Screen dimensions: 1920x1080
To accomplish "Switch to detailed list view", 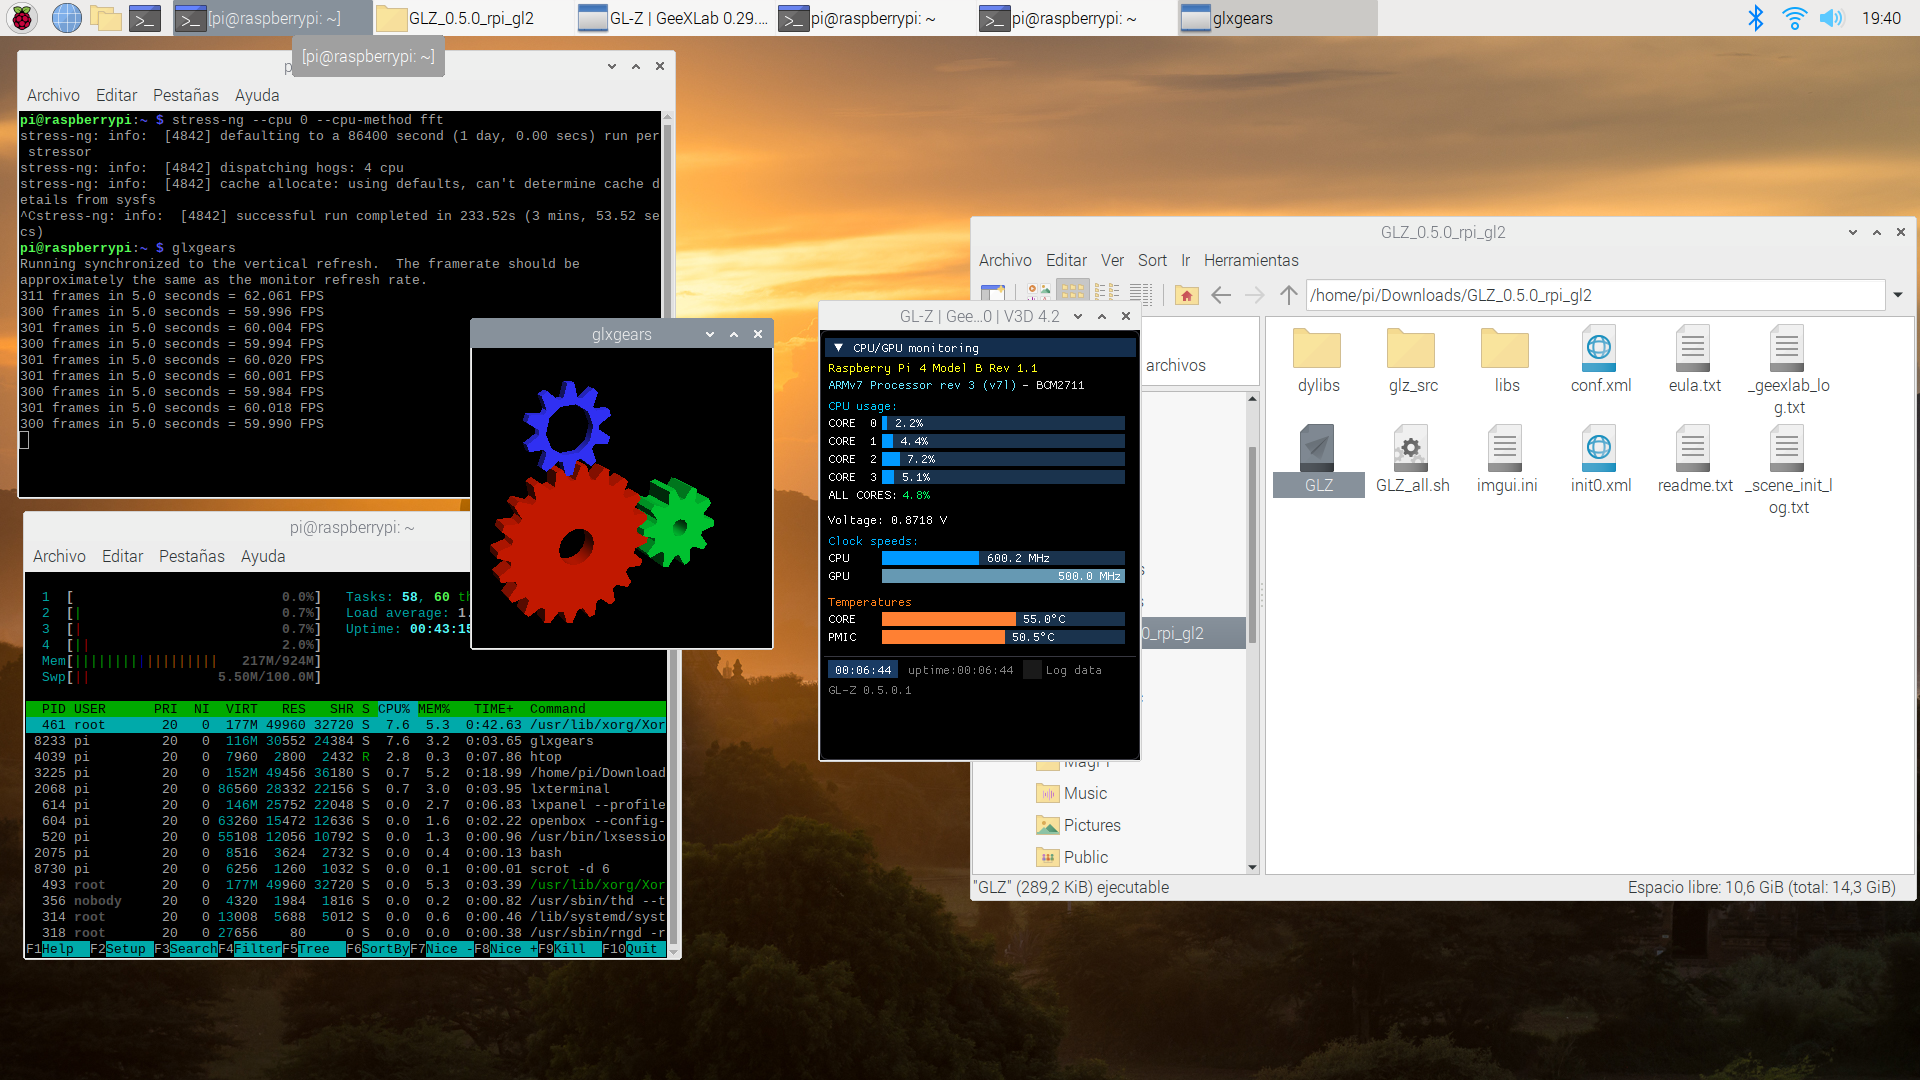I will click(x=1141, y=292).
